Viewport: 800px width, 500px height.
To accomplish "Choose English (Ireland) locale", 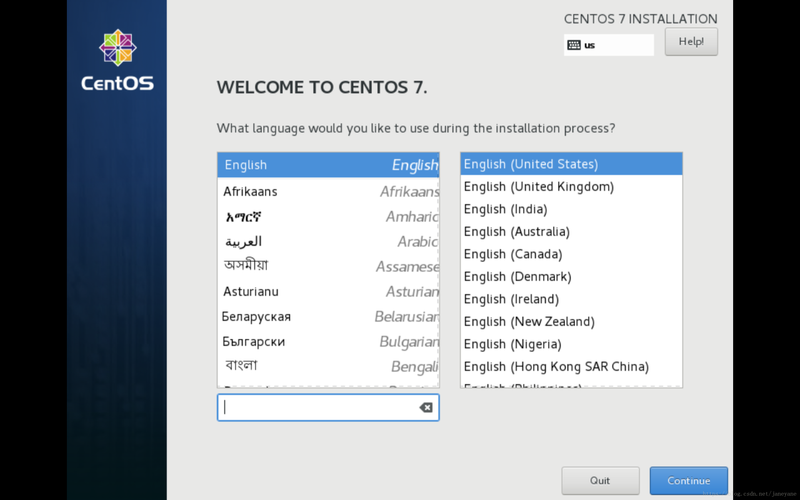I will (x=571, y=298).
